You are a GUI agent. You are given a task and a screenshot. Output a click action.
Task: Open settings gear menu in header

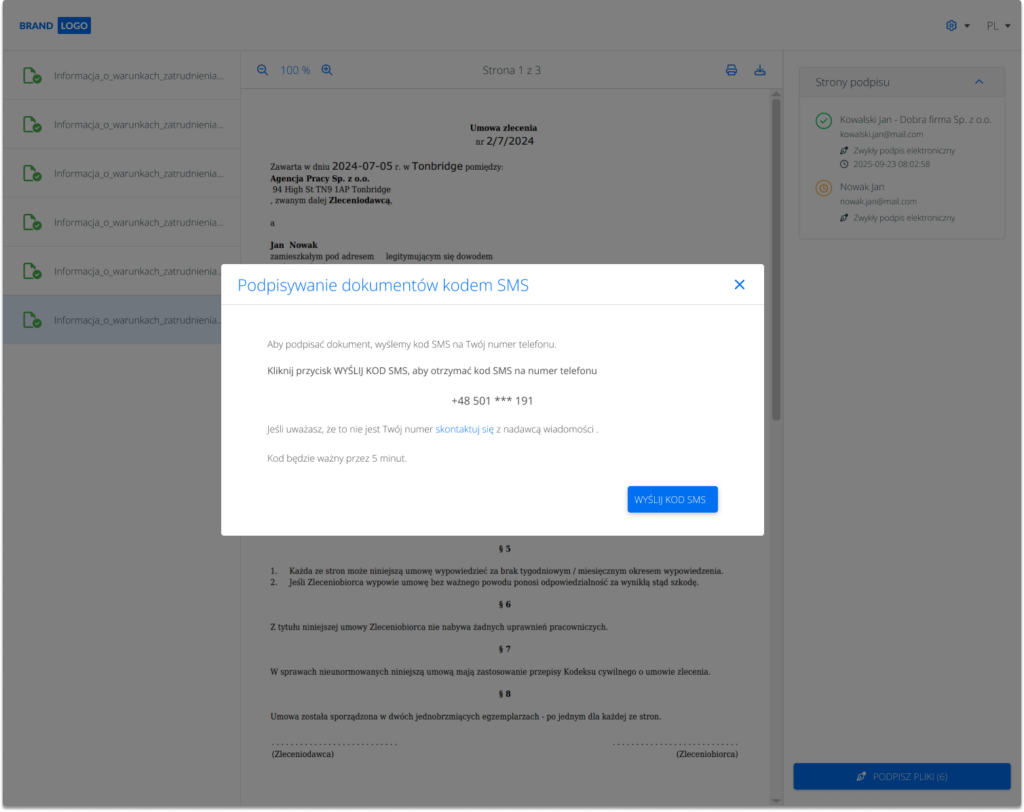click(x=956, y=25)
